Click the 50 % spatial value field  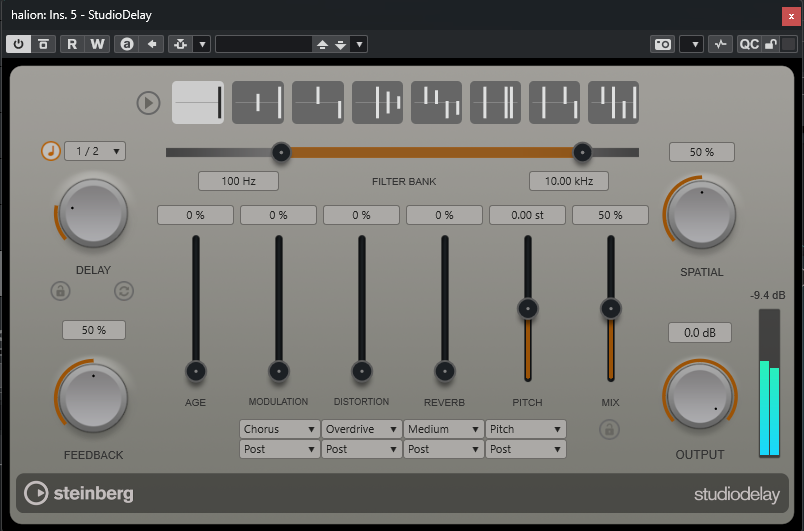701,152
